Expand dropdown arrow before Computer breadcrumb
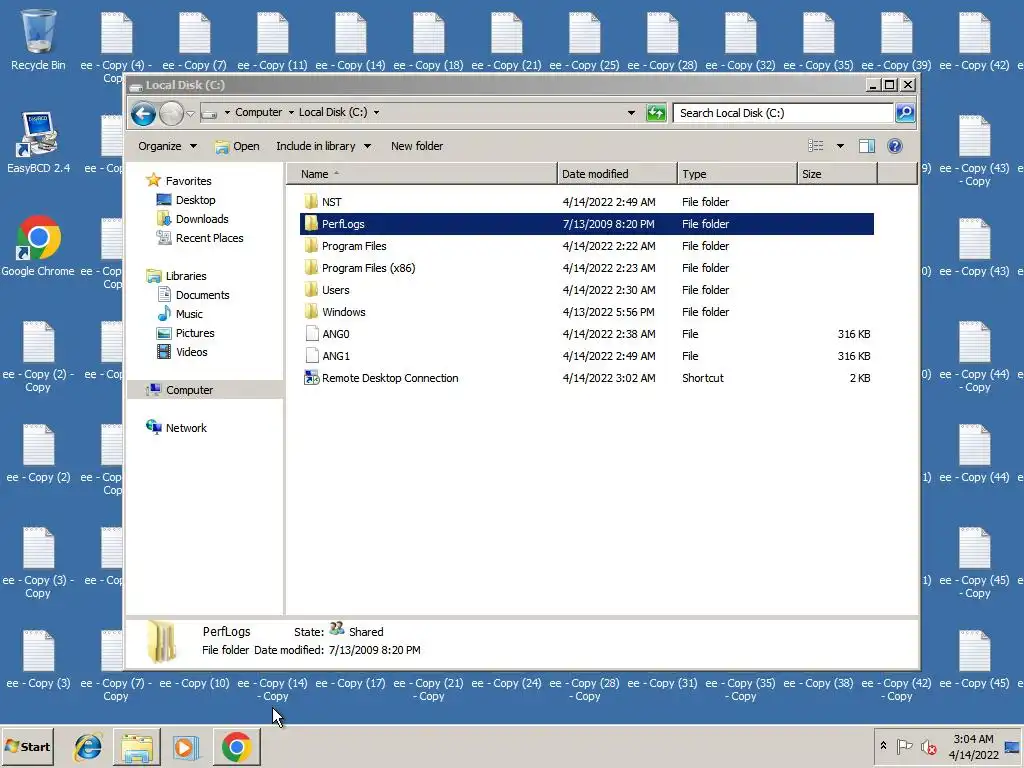Viewport: 1024px width, 768px height. [227, 112]
